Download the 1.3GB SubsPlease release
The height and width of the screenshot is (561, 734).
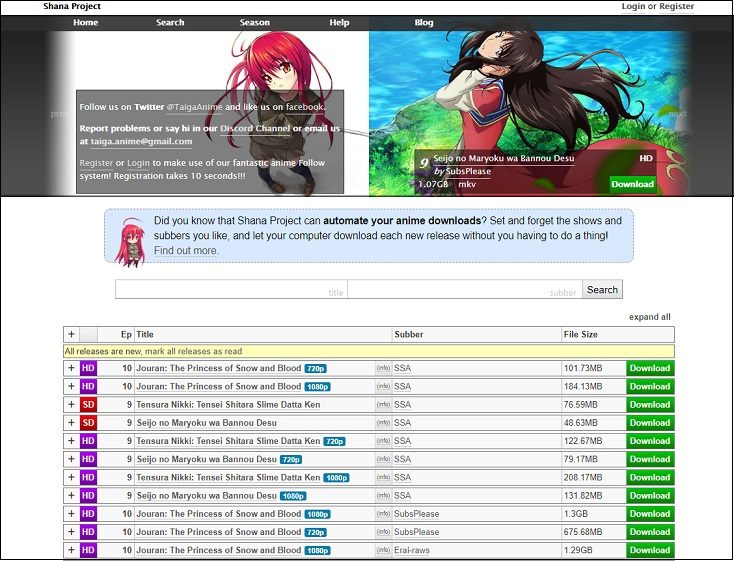[x=650, y=514]
